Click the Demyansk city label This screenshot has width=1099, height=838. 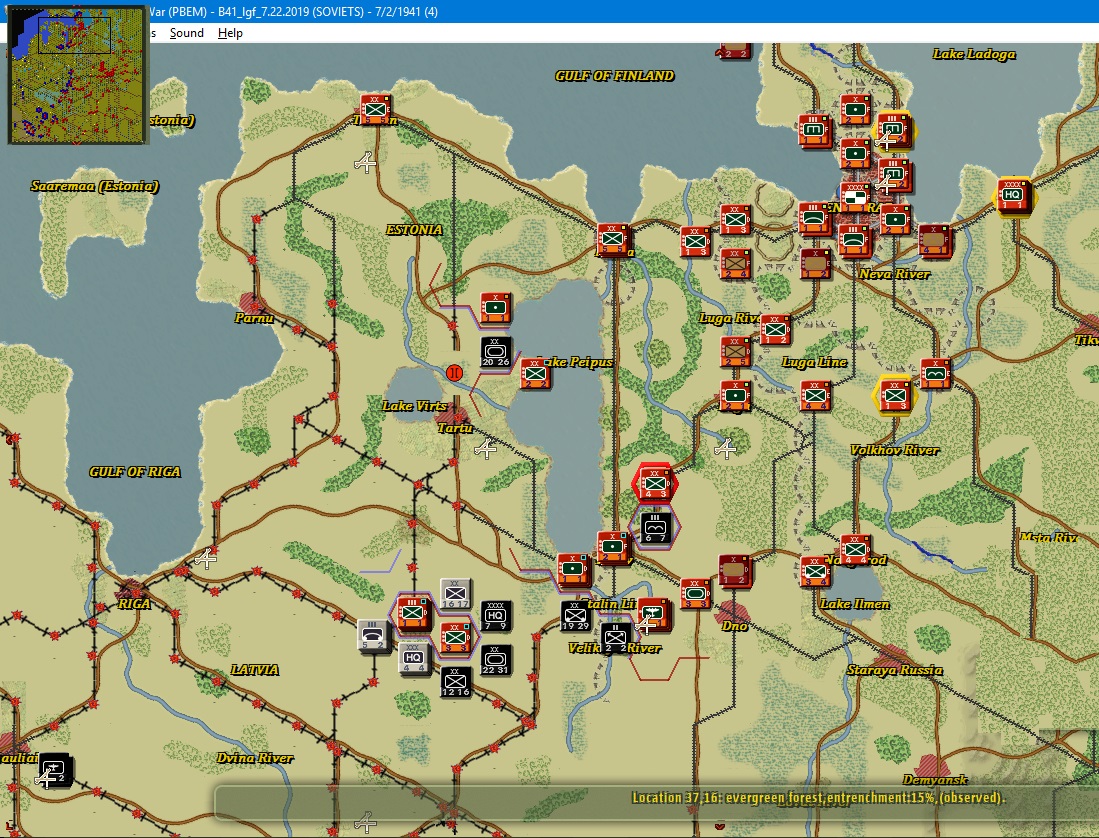point(935,779)
